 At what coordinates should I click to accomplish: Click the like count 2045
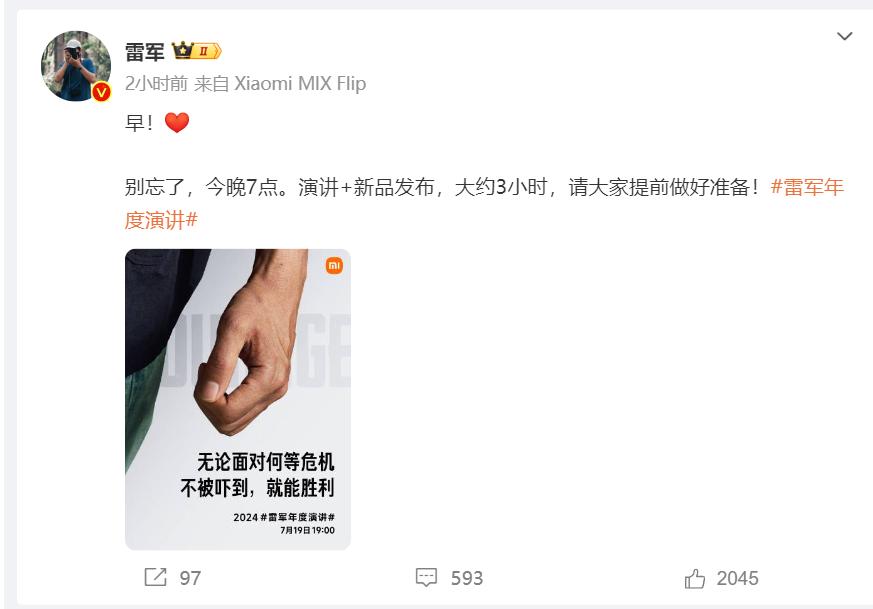click(x=737, y=578)
